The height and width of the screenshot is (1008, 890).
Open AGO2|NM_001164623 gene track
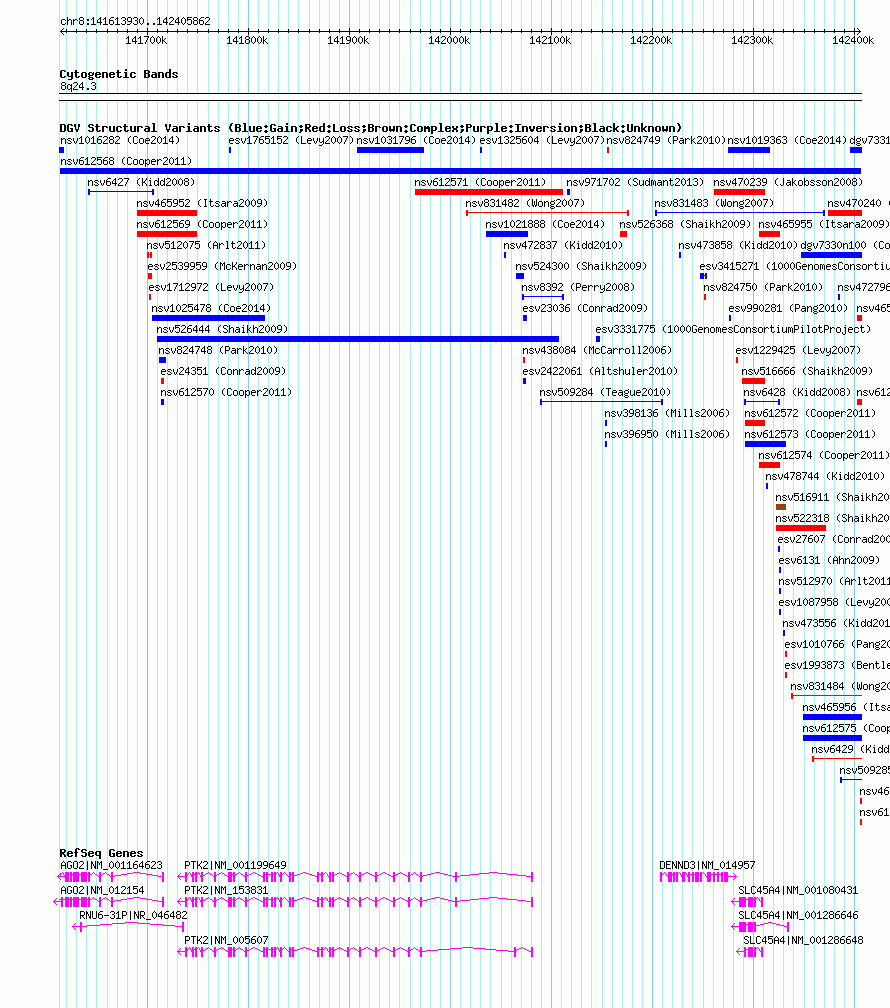click(111, 877)
